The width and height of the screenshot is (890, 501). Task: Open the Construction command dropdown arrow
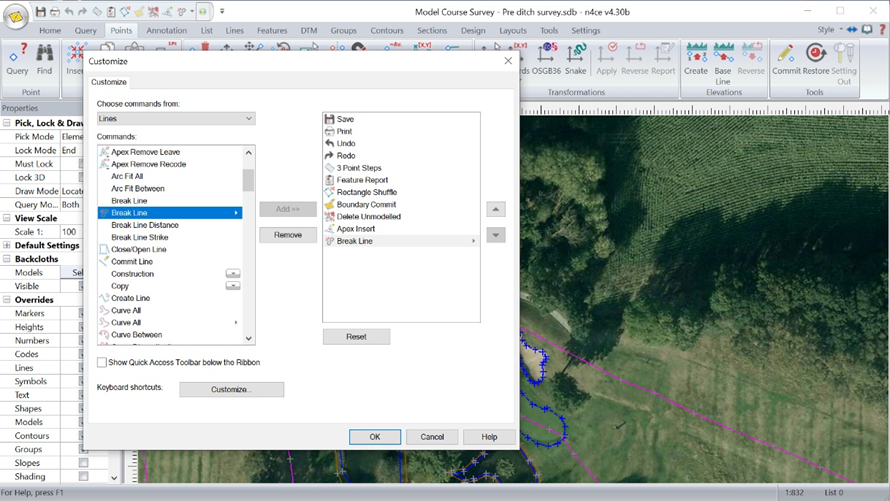pyautogui.click(x=233, y=273)
